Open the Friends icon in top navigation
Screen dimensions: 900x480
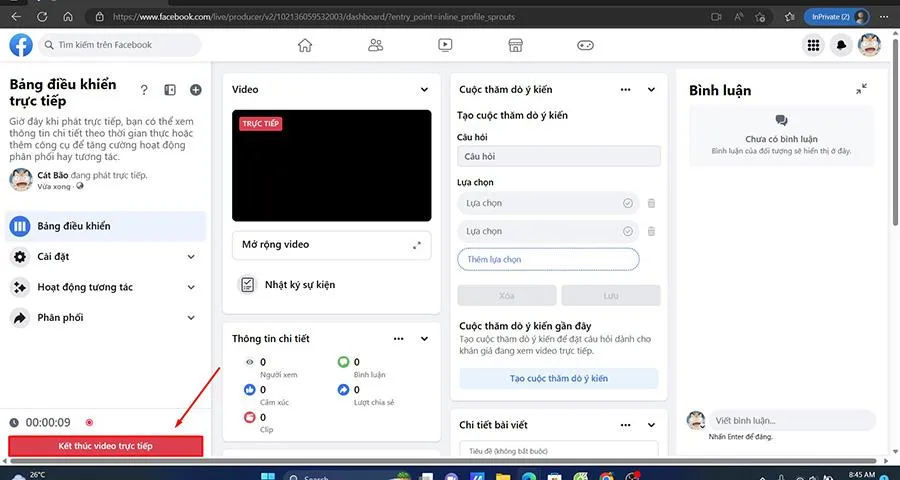point(375,45)
